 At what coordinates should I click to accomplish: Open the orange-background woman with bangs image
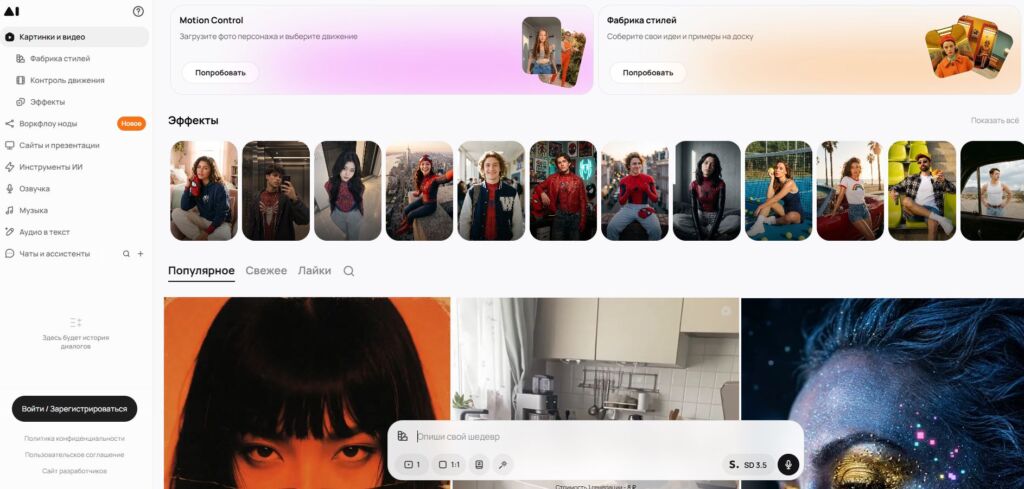pyautogui.click(x=307, y=393)
